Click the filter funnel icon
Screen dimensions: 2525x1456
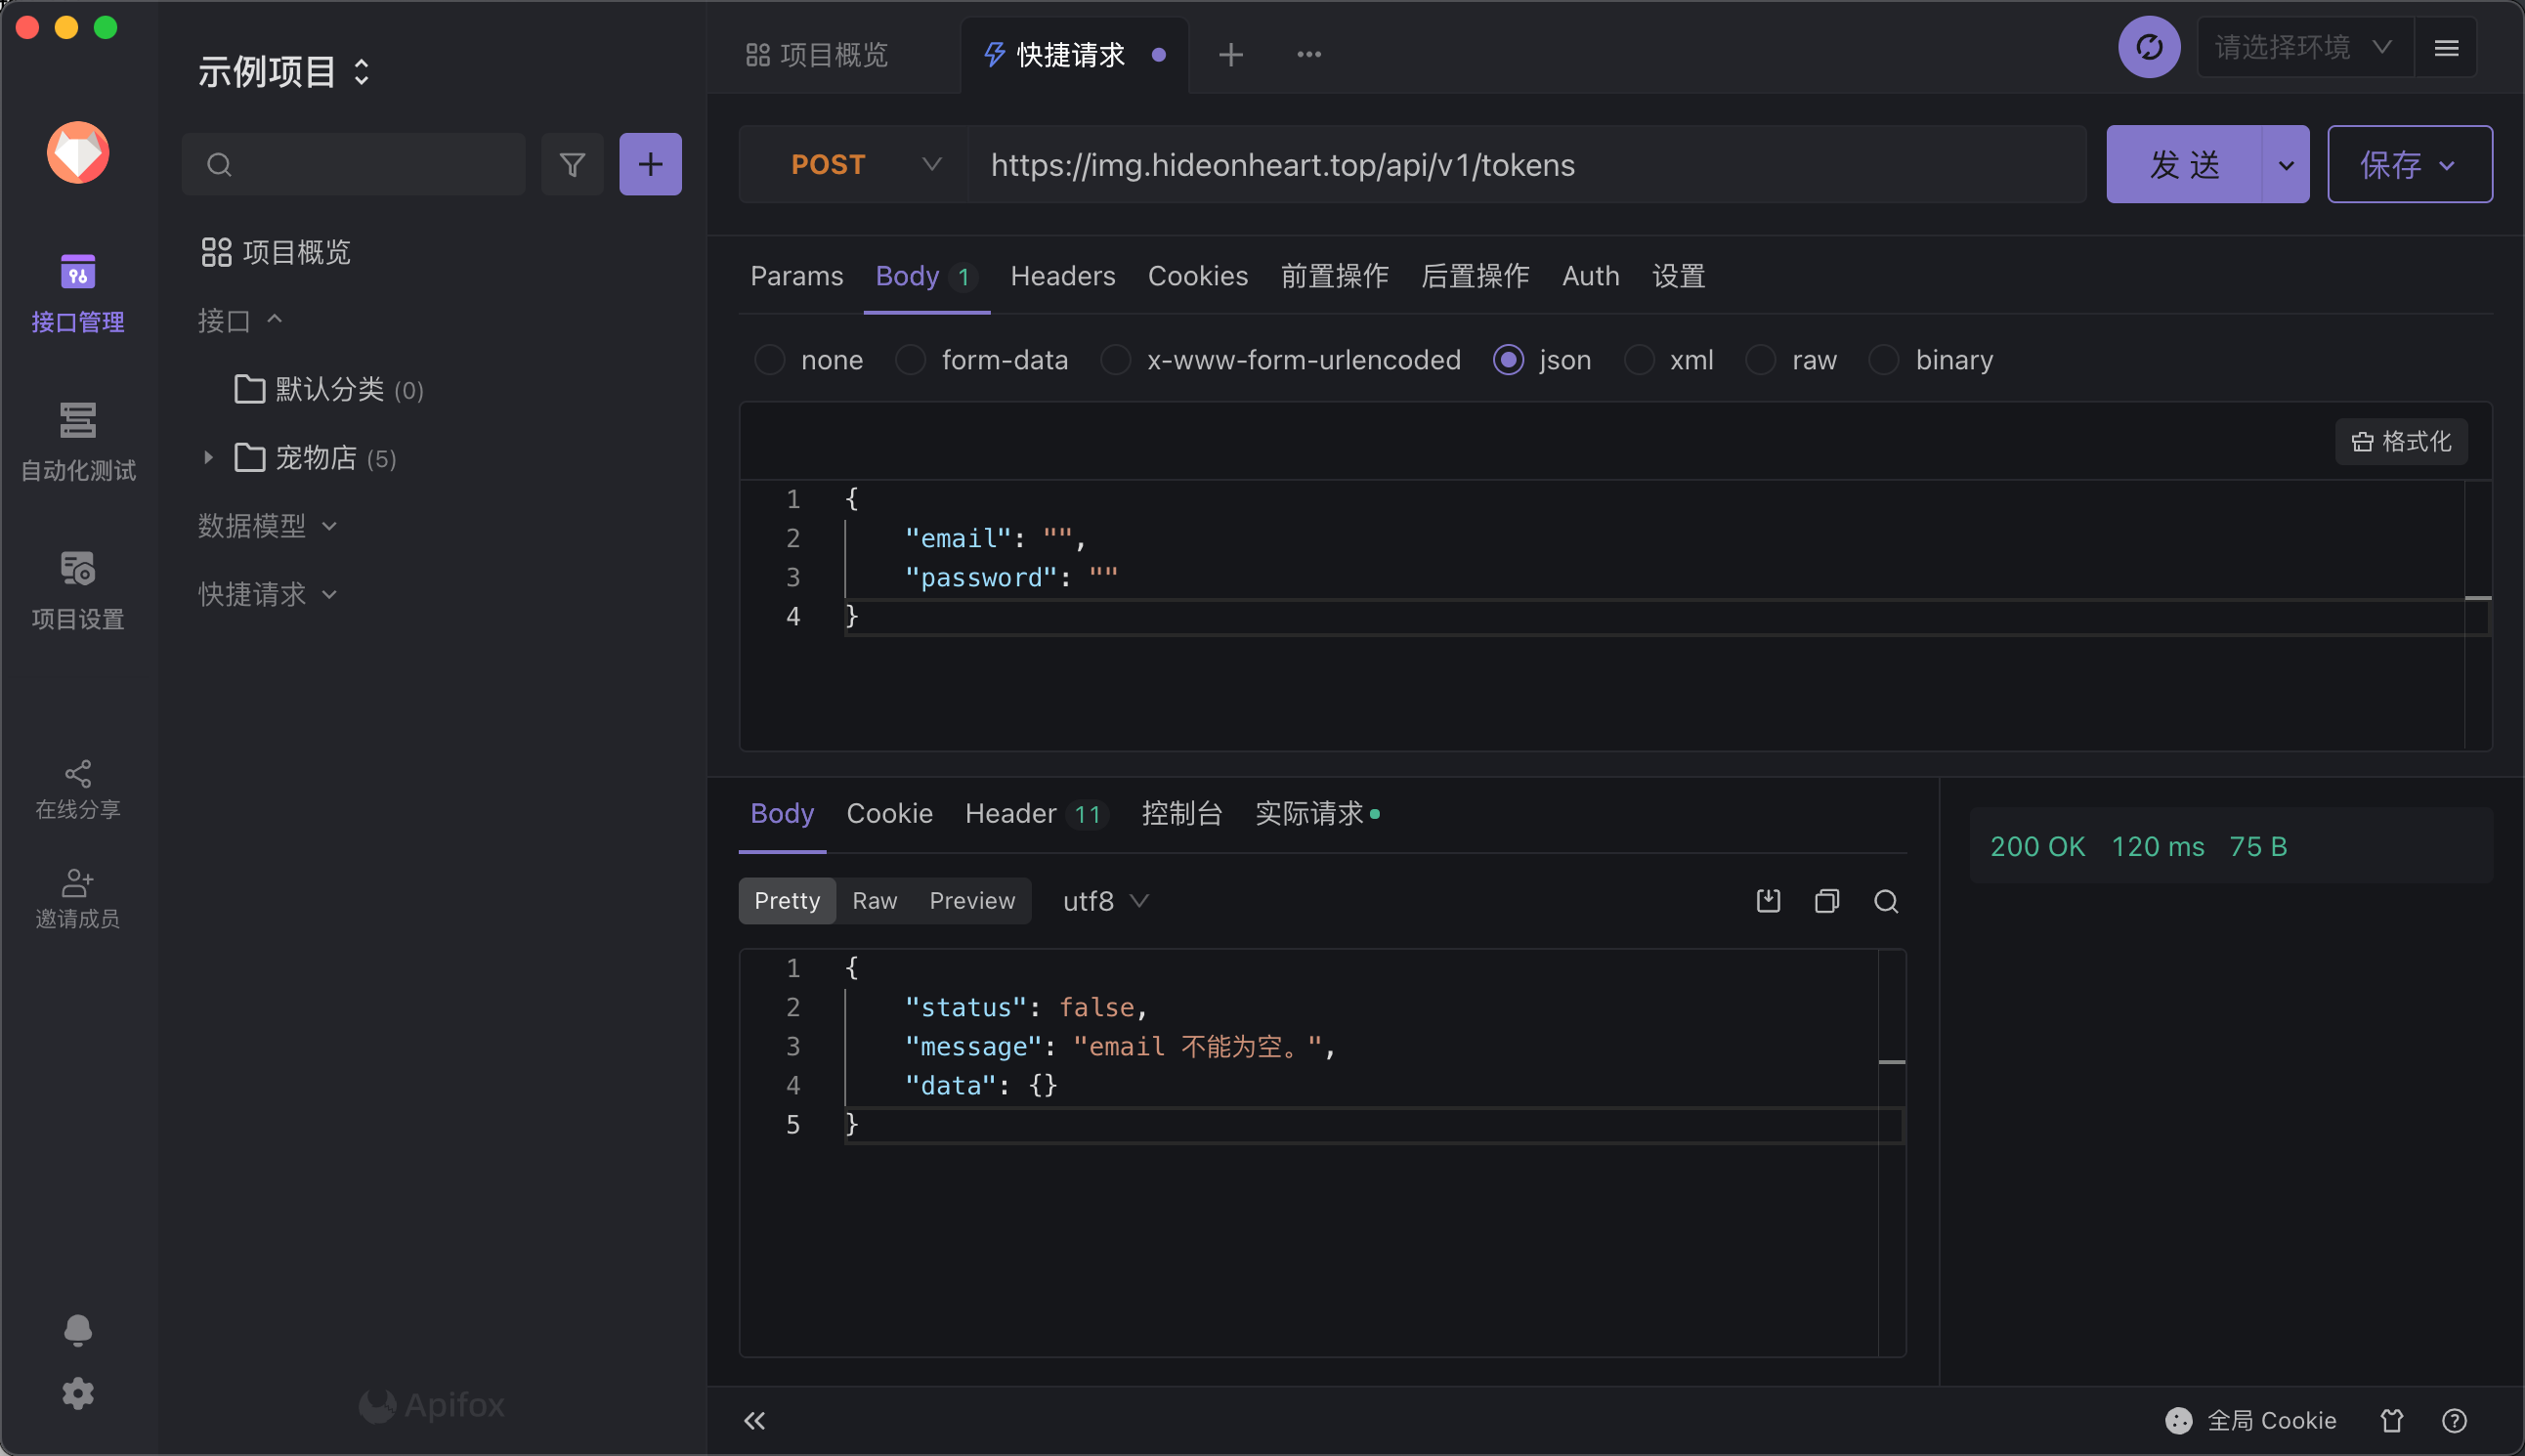pyautogui.click(x=572, y=164)
